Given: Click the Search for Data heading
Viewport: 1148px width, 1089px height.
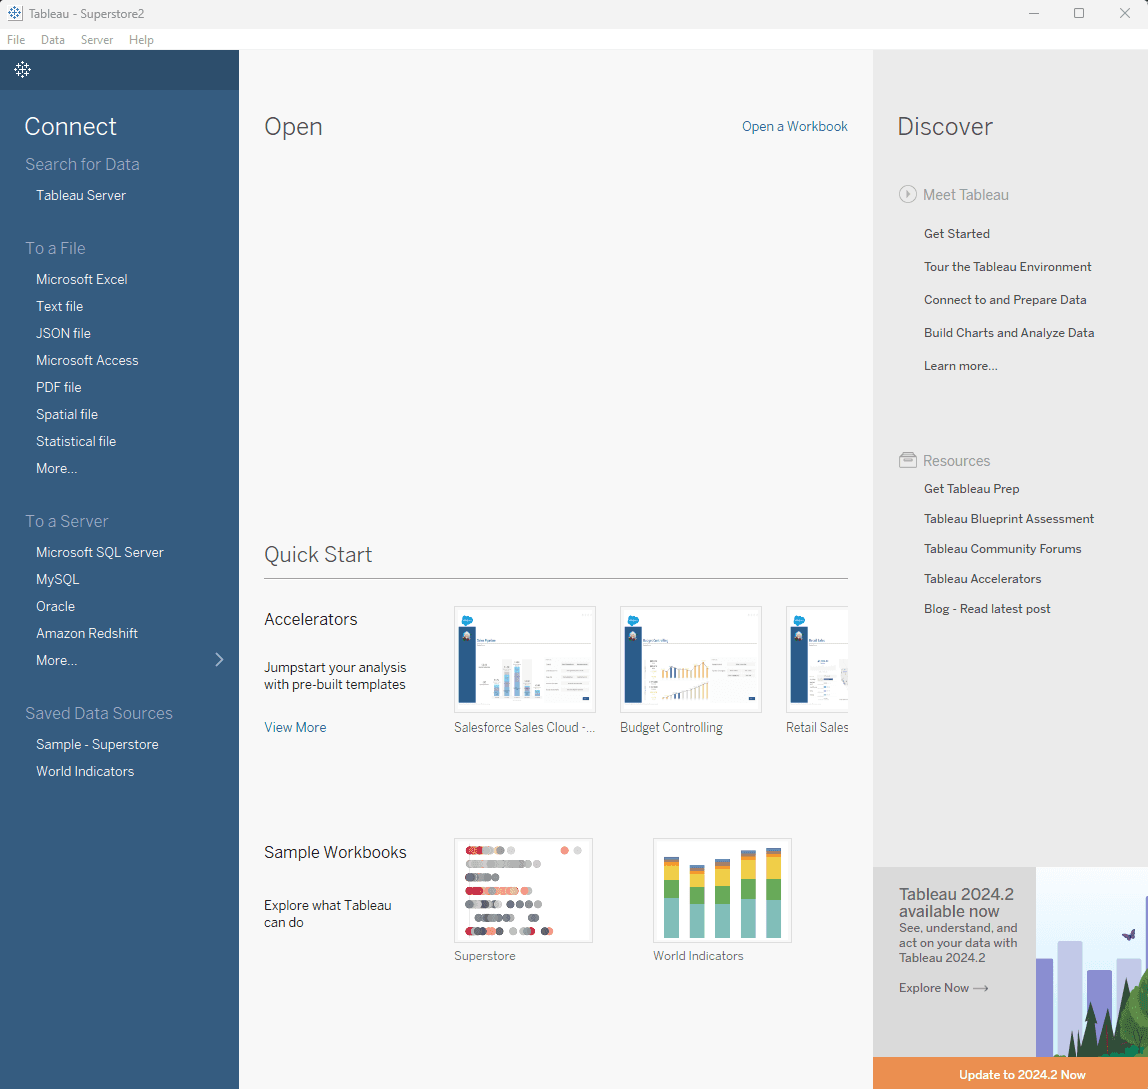Looking at the screenshot, I should pyautogui.click(x=82, y=164).
